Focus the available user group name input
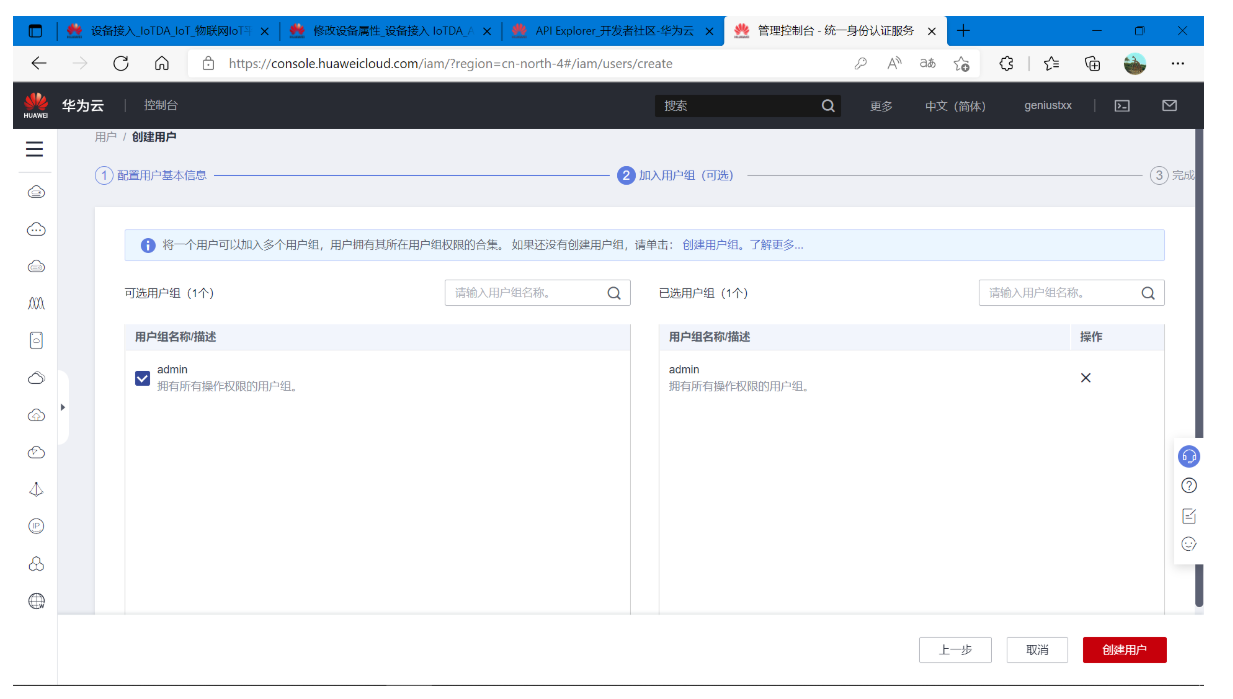The height and width of the screenshot is (699, 1233). pos(525,293)
